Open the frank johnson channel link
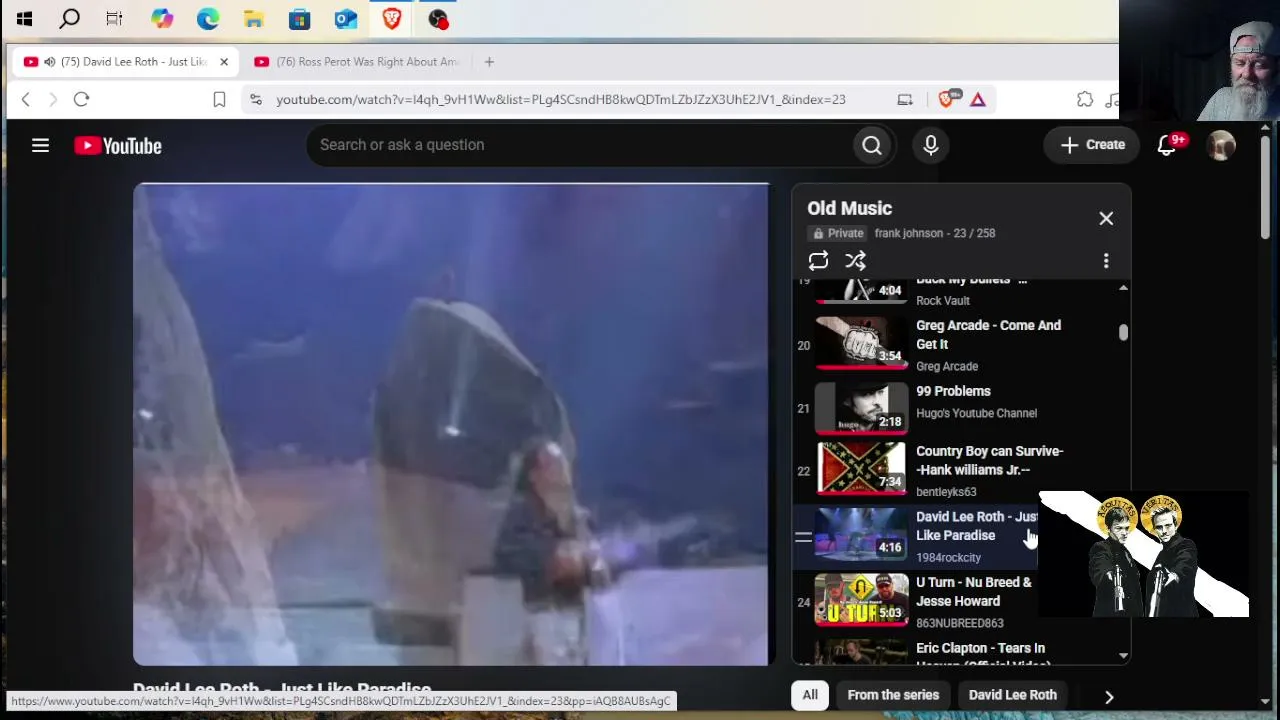The image size is (1280, 720). [909, 233]
